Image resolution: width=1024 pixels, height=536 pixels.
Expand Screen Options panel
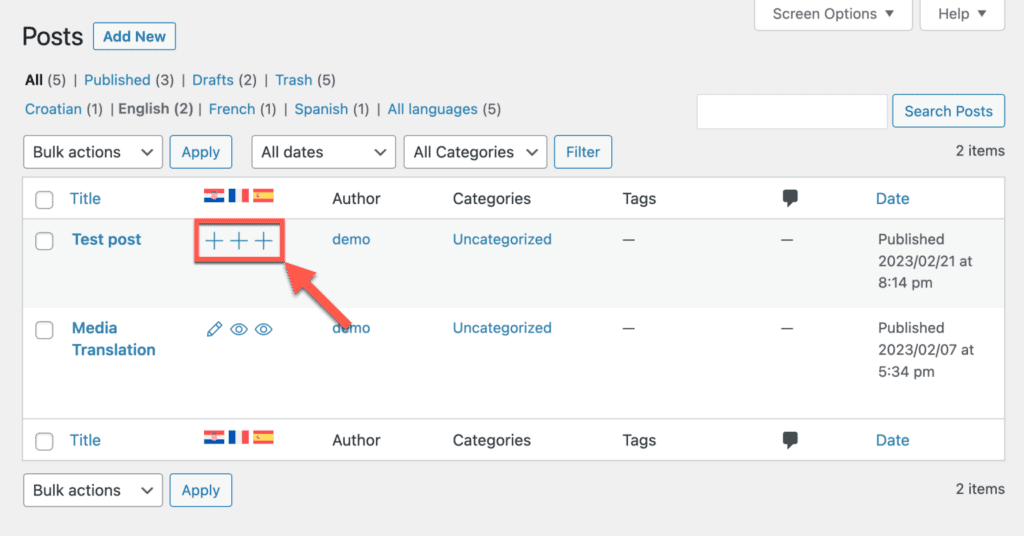[833, 14]
